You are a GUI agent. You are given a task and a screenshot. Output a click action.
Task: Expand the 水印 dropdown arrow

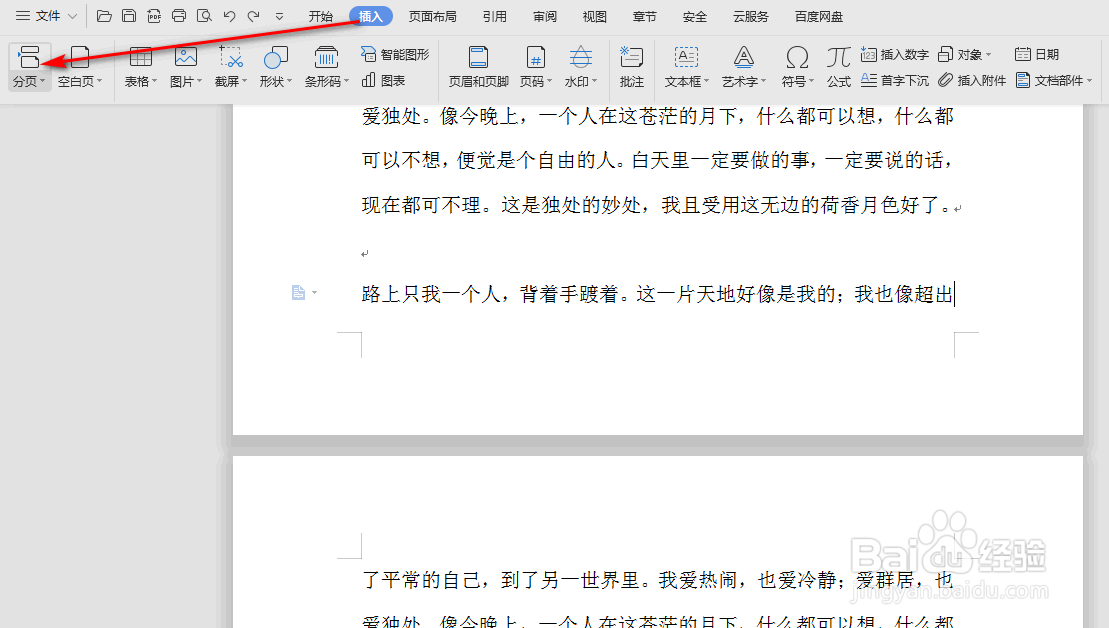[x=595, y=81]
